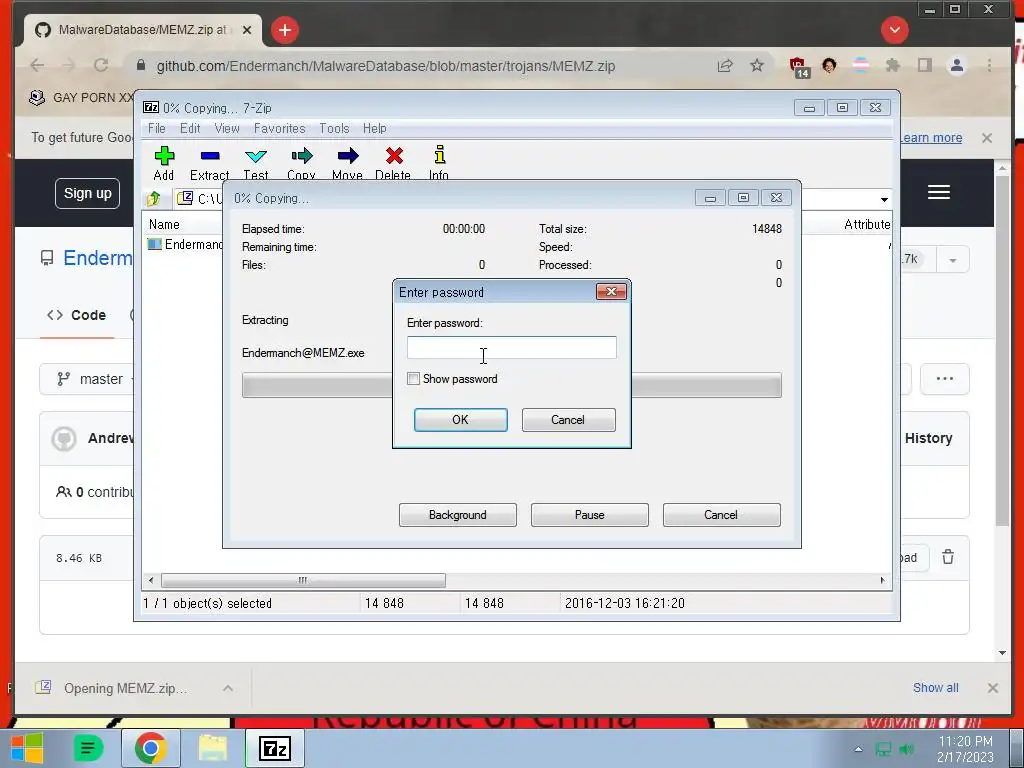Go up one folder level in 7-Zip
Viewport: 1024px width, 768px height.
pos(154,199)
